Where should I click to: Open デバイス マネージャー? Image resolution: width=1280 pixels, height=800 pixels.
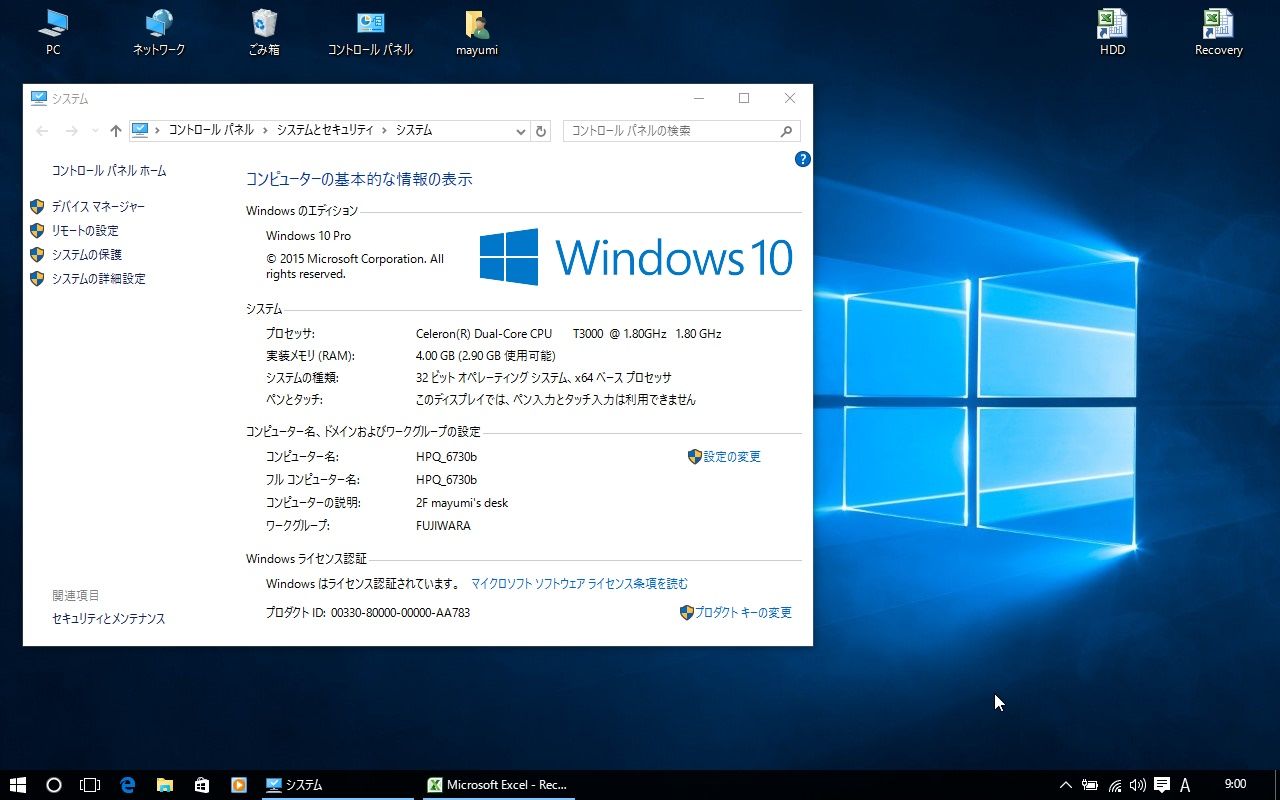(x=98, y=207)
